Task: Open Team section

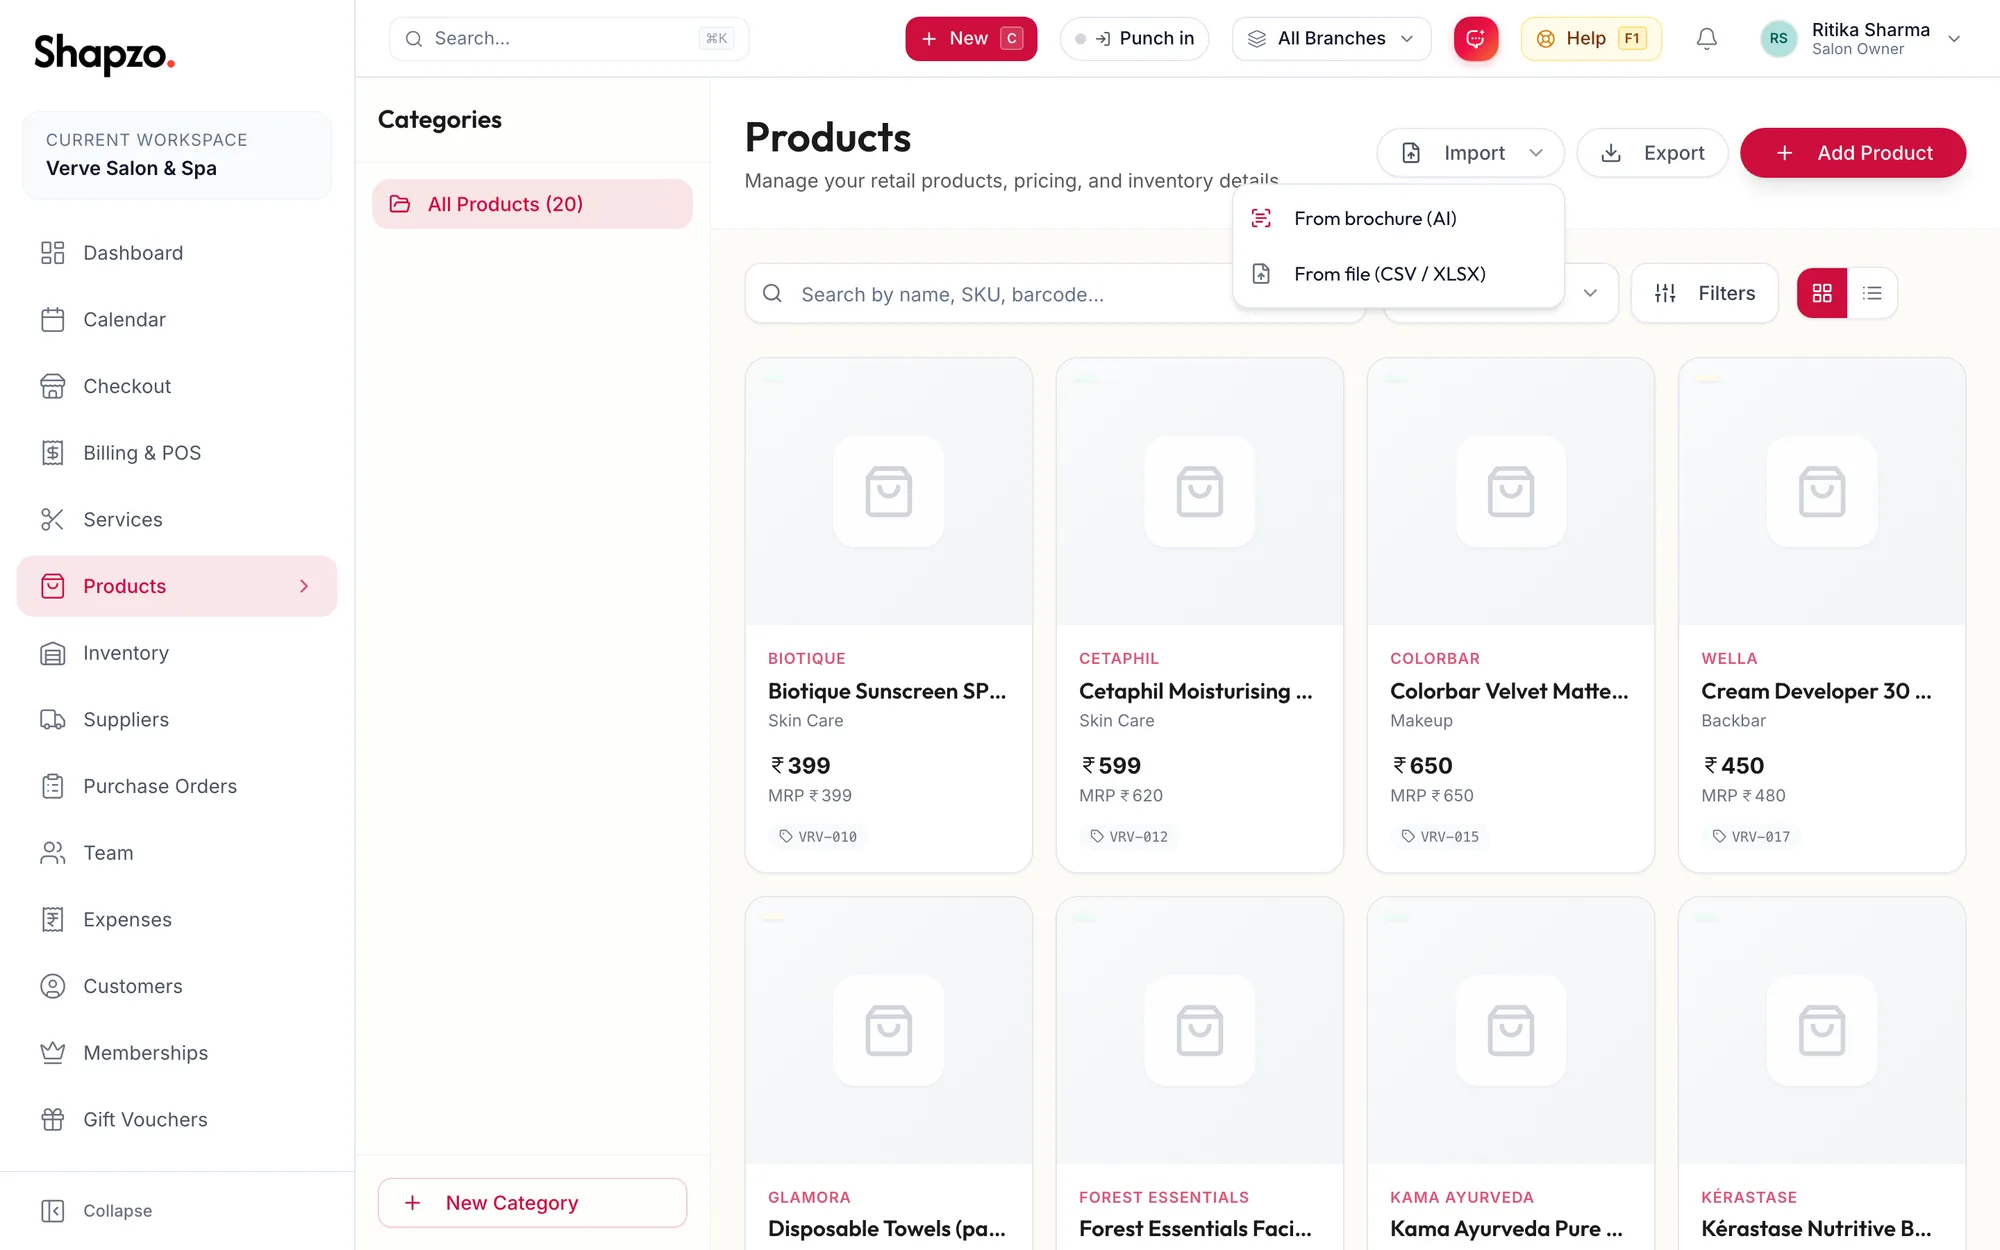Action: [x=177, y=853]
